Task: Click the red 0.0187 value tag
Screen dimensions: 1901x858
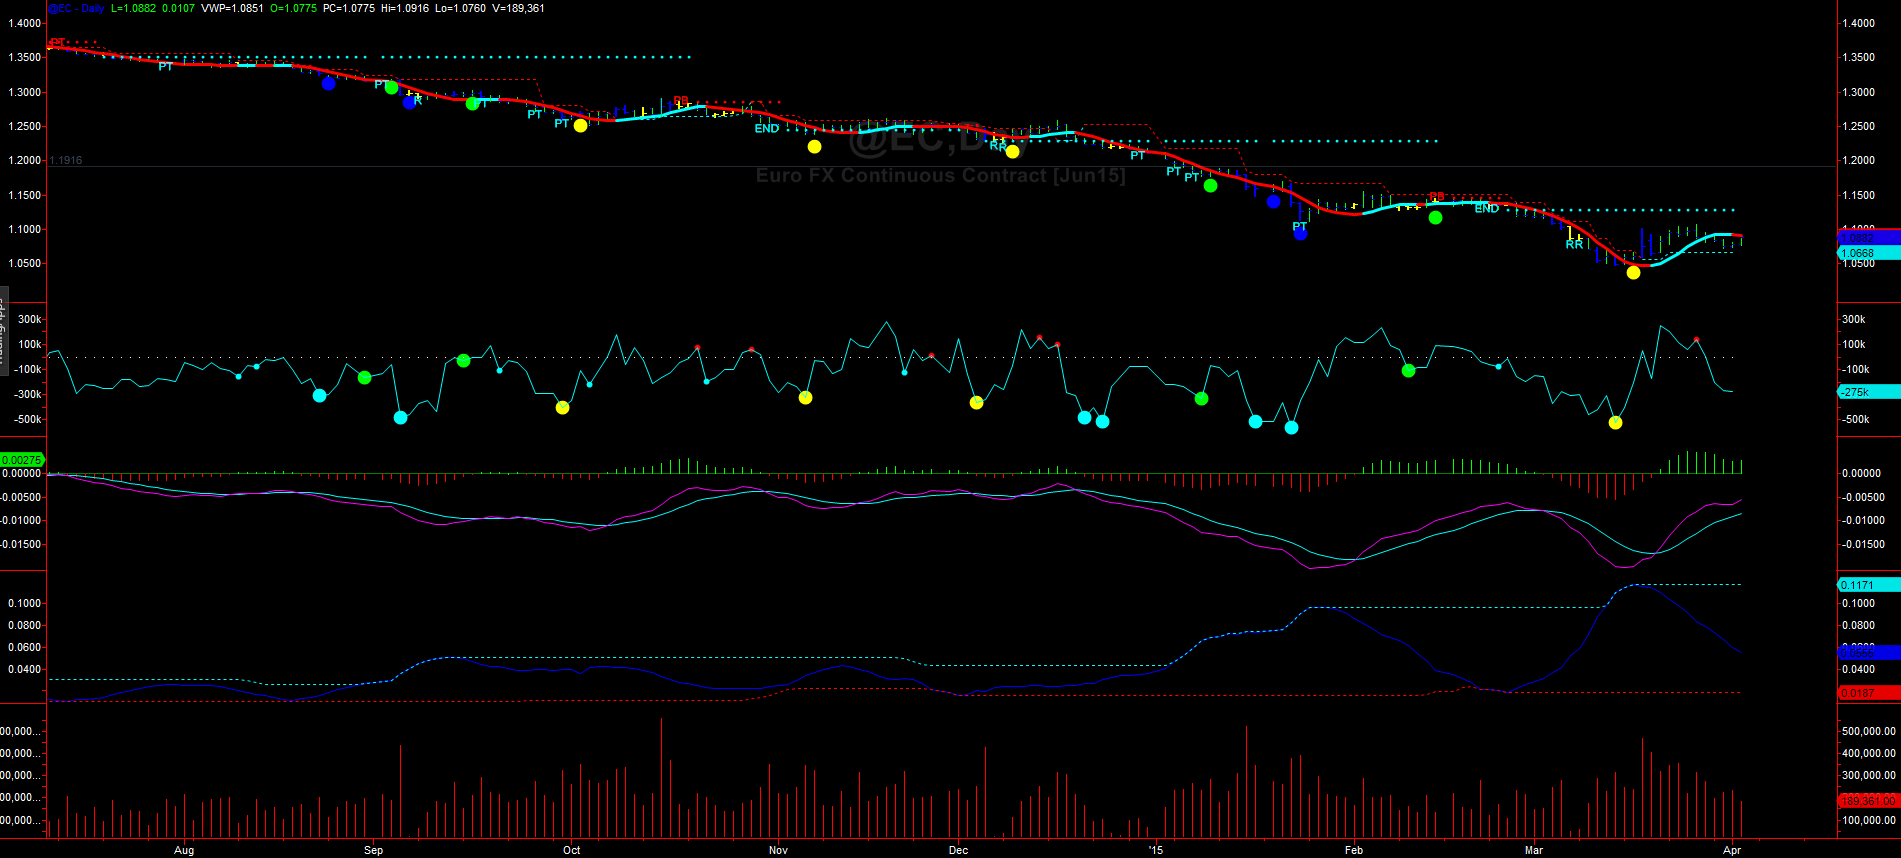Action: point(1869,693)
